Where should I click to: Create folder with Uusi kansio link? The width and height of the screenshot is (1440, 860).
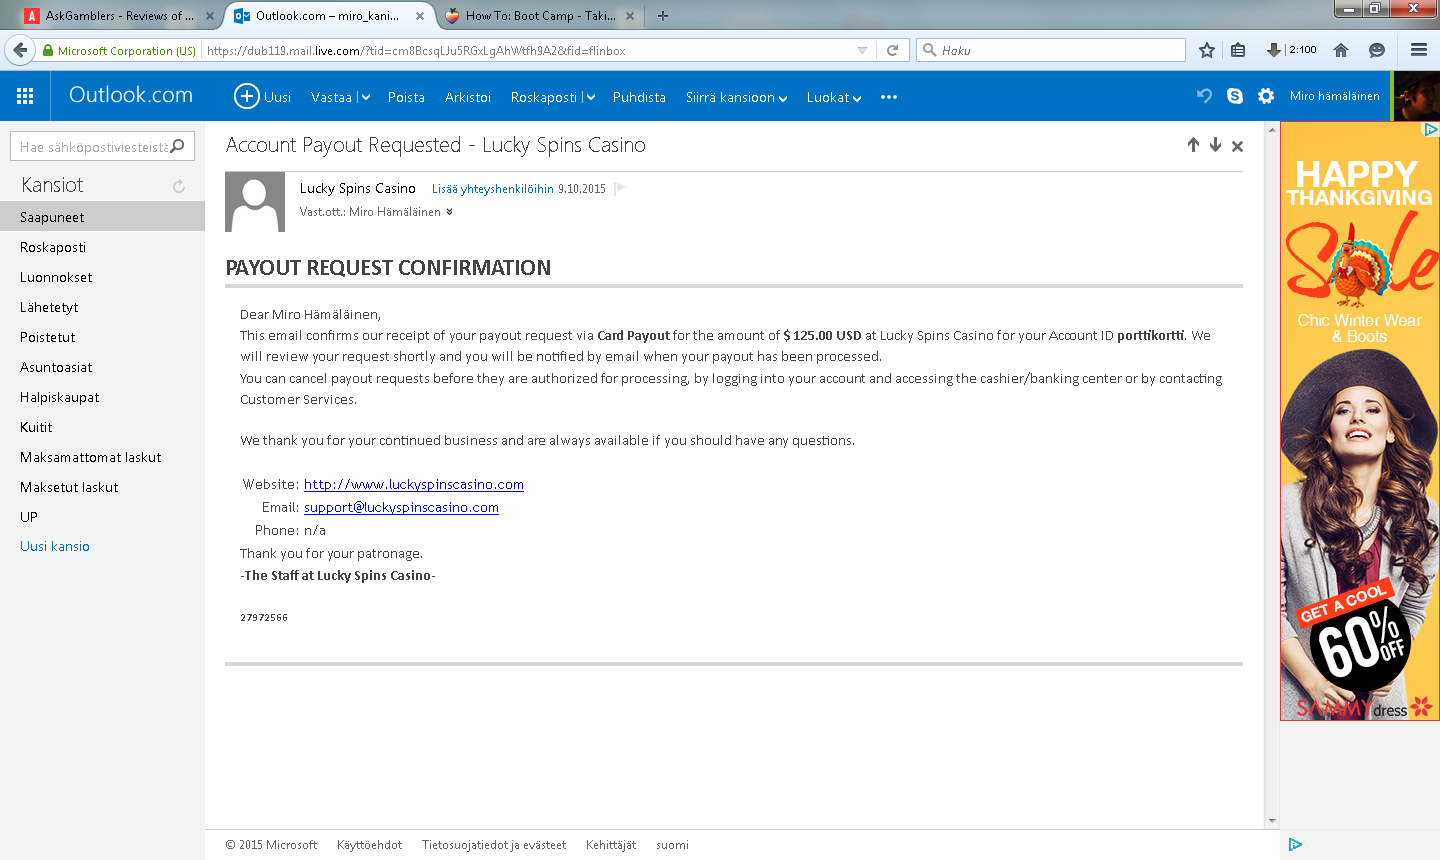click(x=55, y=546)
